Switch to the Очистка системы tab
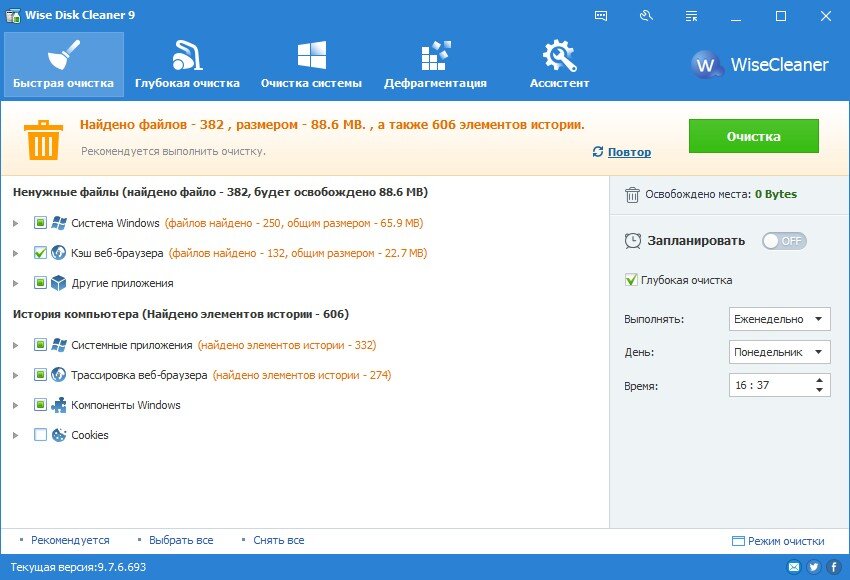Viewport: 850px width, 580px height. coord(311,65)
